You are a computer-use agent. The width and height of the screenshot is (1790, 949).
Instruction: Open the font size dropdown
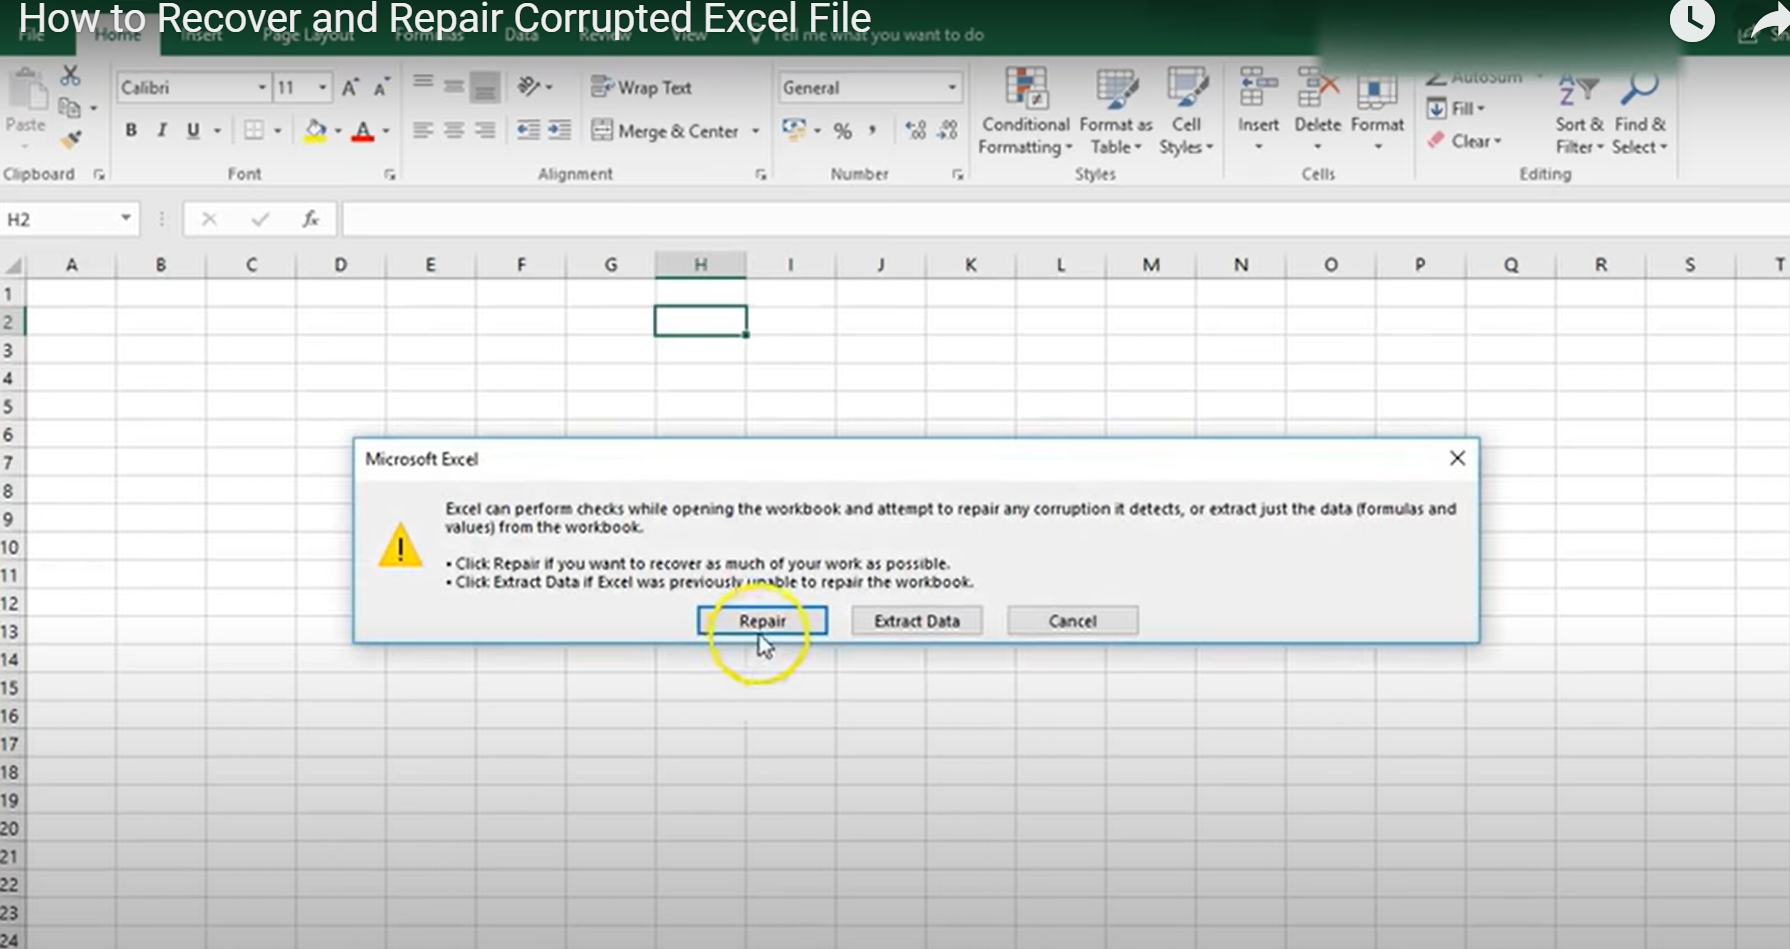pyautogui.click(x=322, y=88)
